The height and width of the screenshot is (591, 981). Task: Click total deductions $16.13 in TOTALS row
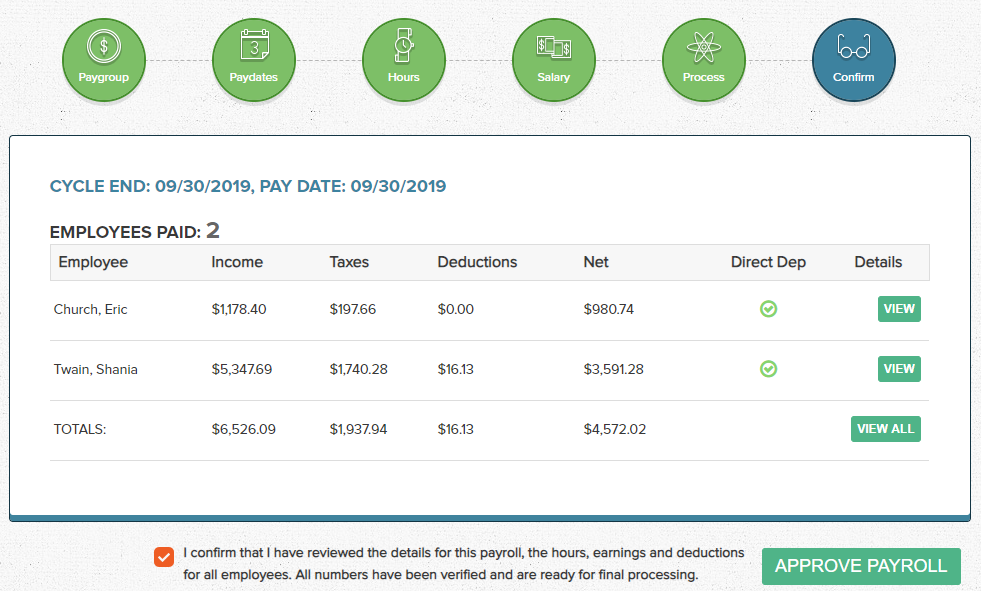(x=455, y=429)
